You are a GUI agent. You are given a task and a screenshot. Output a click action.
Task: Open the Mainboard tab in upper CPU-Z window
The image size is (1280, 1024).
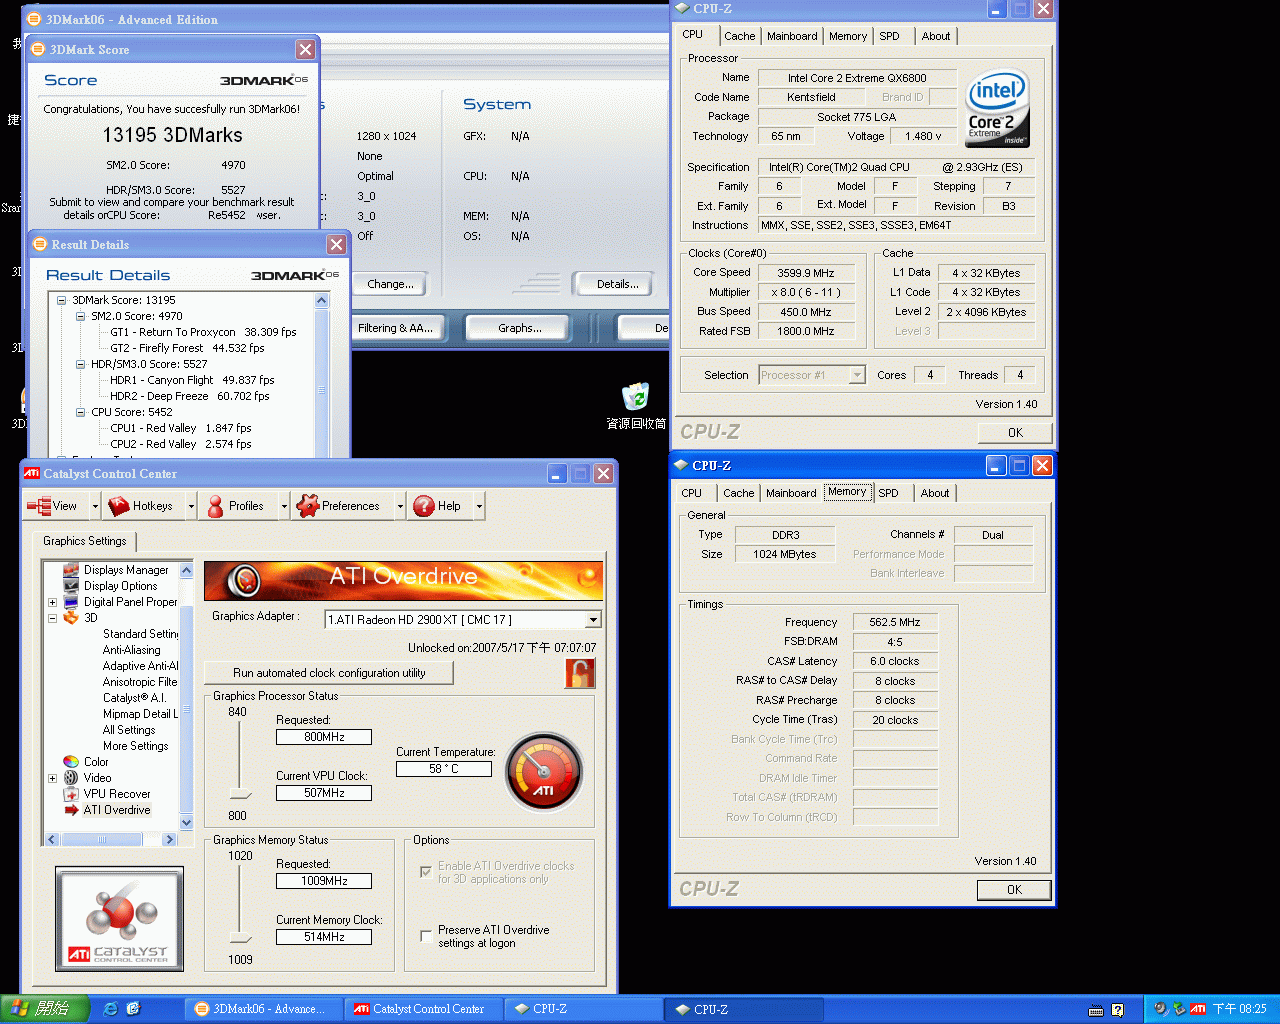[x=792, y=36]
